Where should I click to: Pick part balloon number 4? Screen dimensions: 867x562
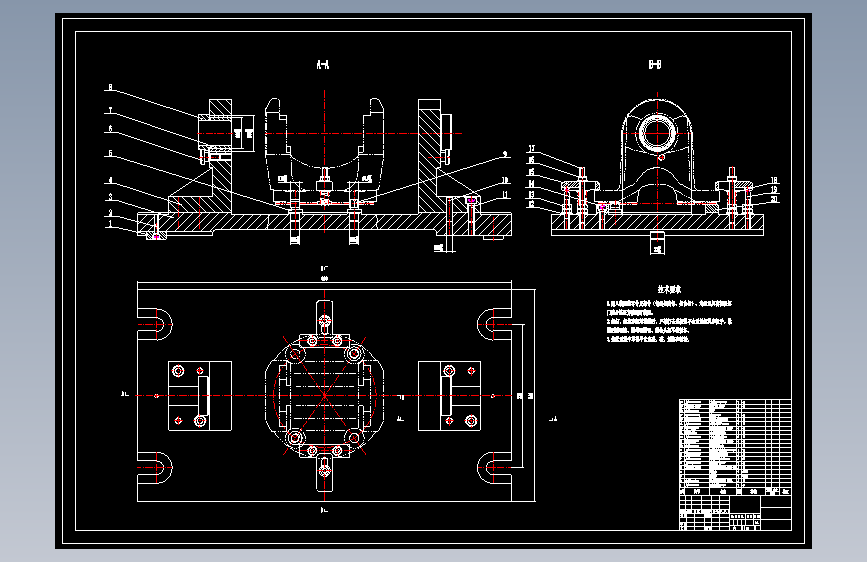click(110, 180)
